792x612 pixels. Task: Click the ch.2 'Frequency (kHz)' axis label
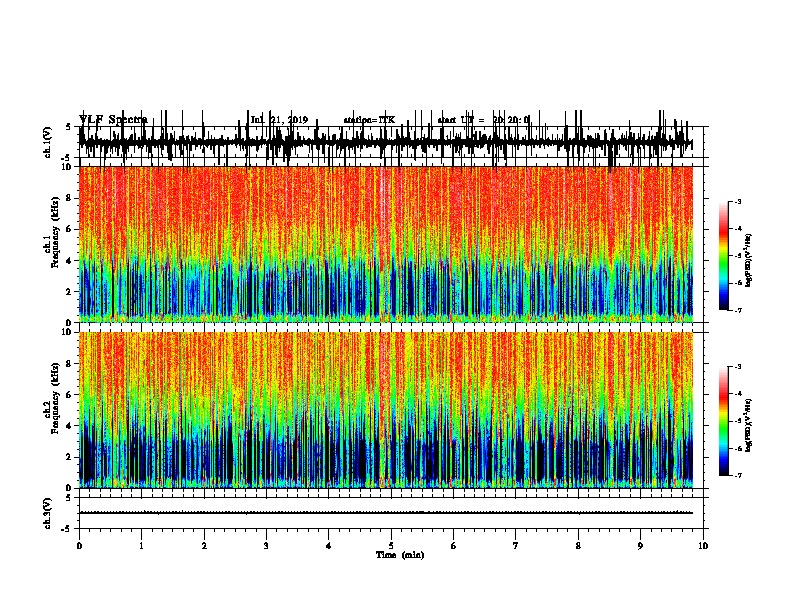click(55, 398)
